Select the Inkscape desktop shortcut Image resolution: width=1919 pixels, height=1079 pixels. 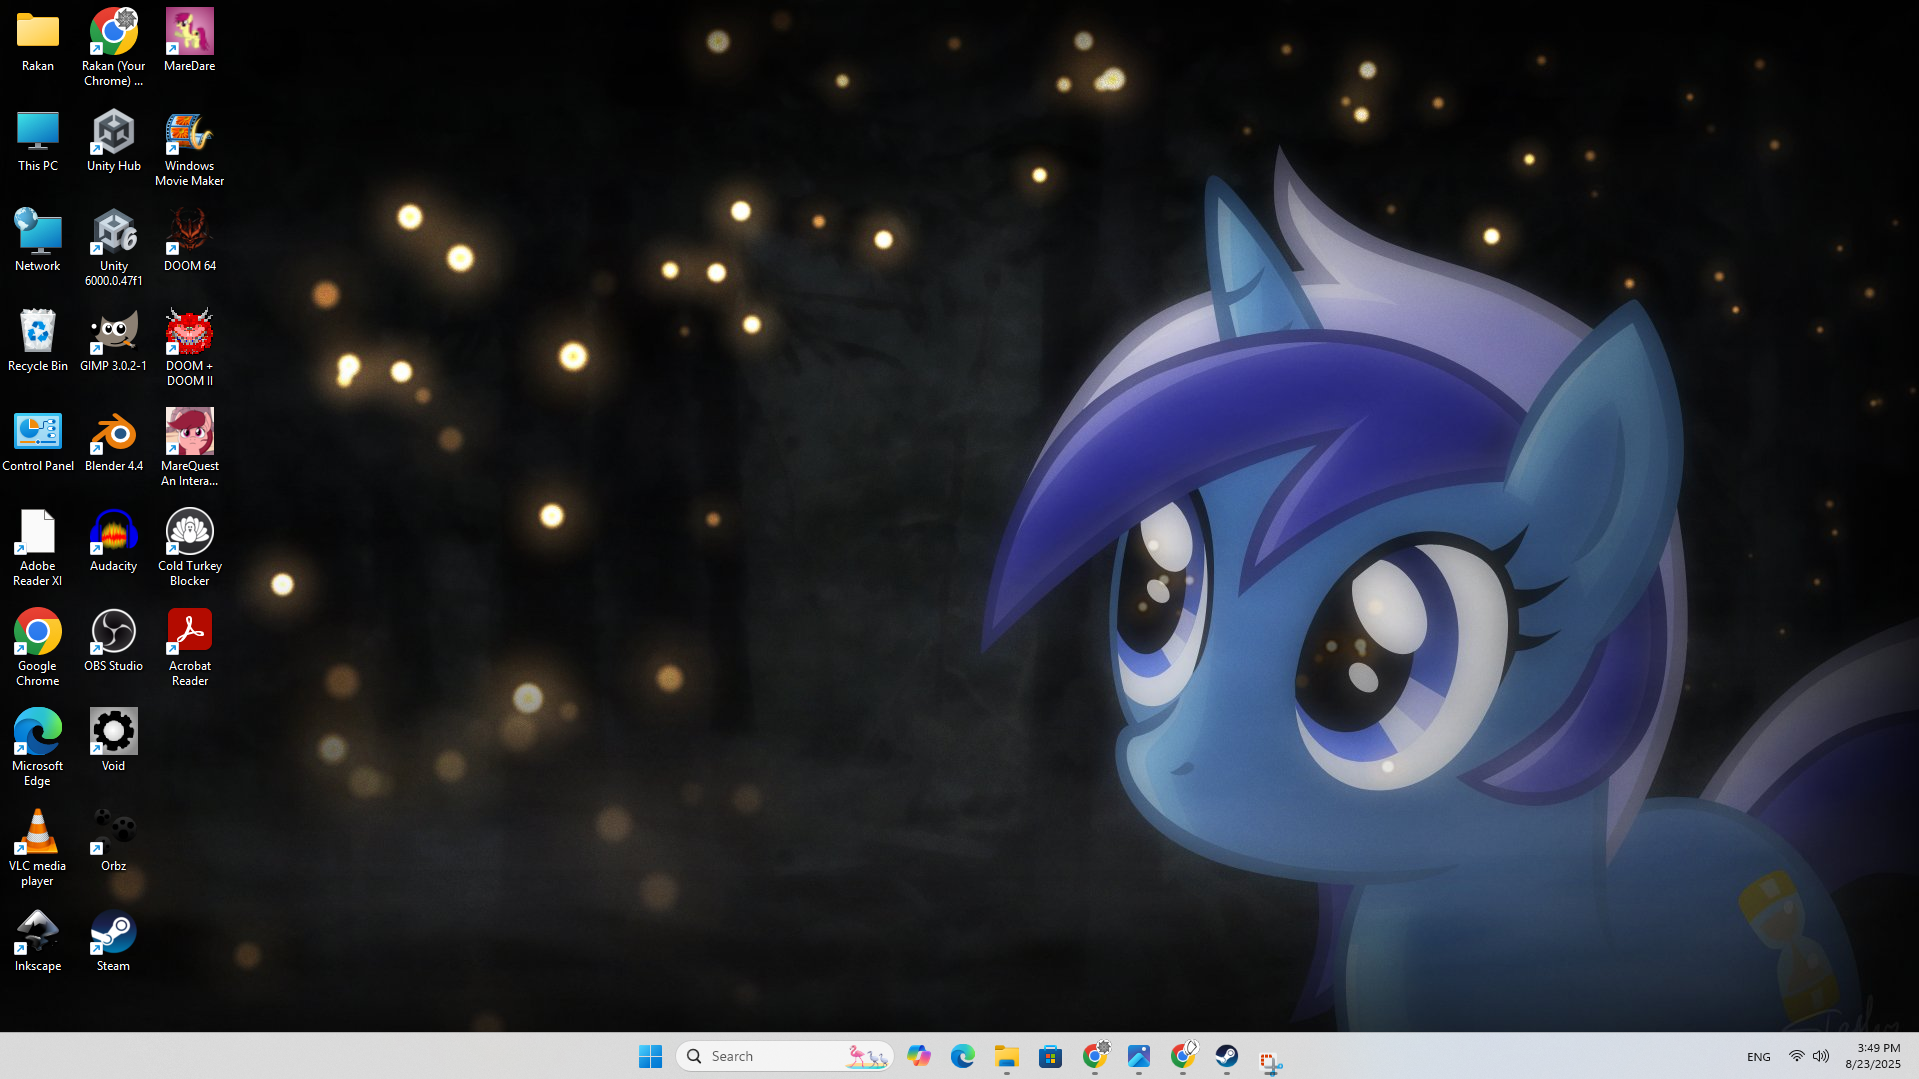click(38, 941)
